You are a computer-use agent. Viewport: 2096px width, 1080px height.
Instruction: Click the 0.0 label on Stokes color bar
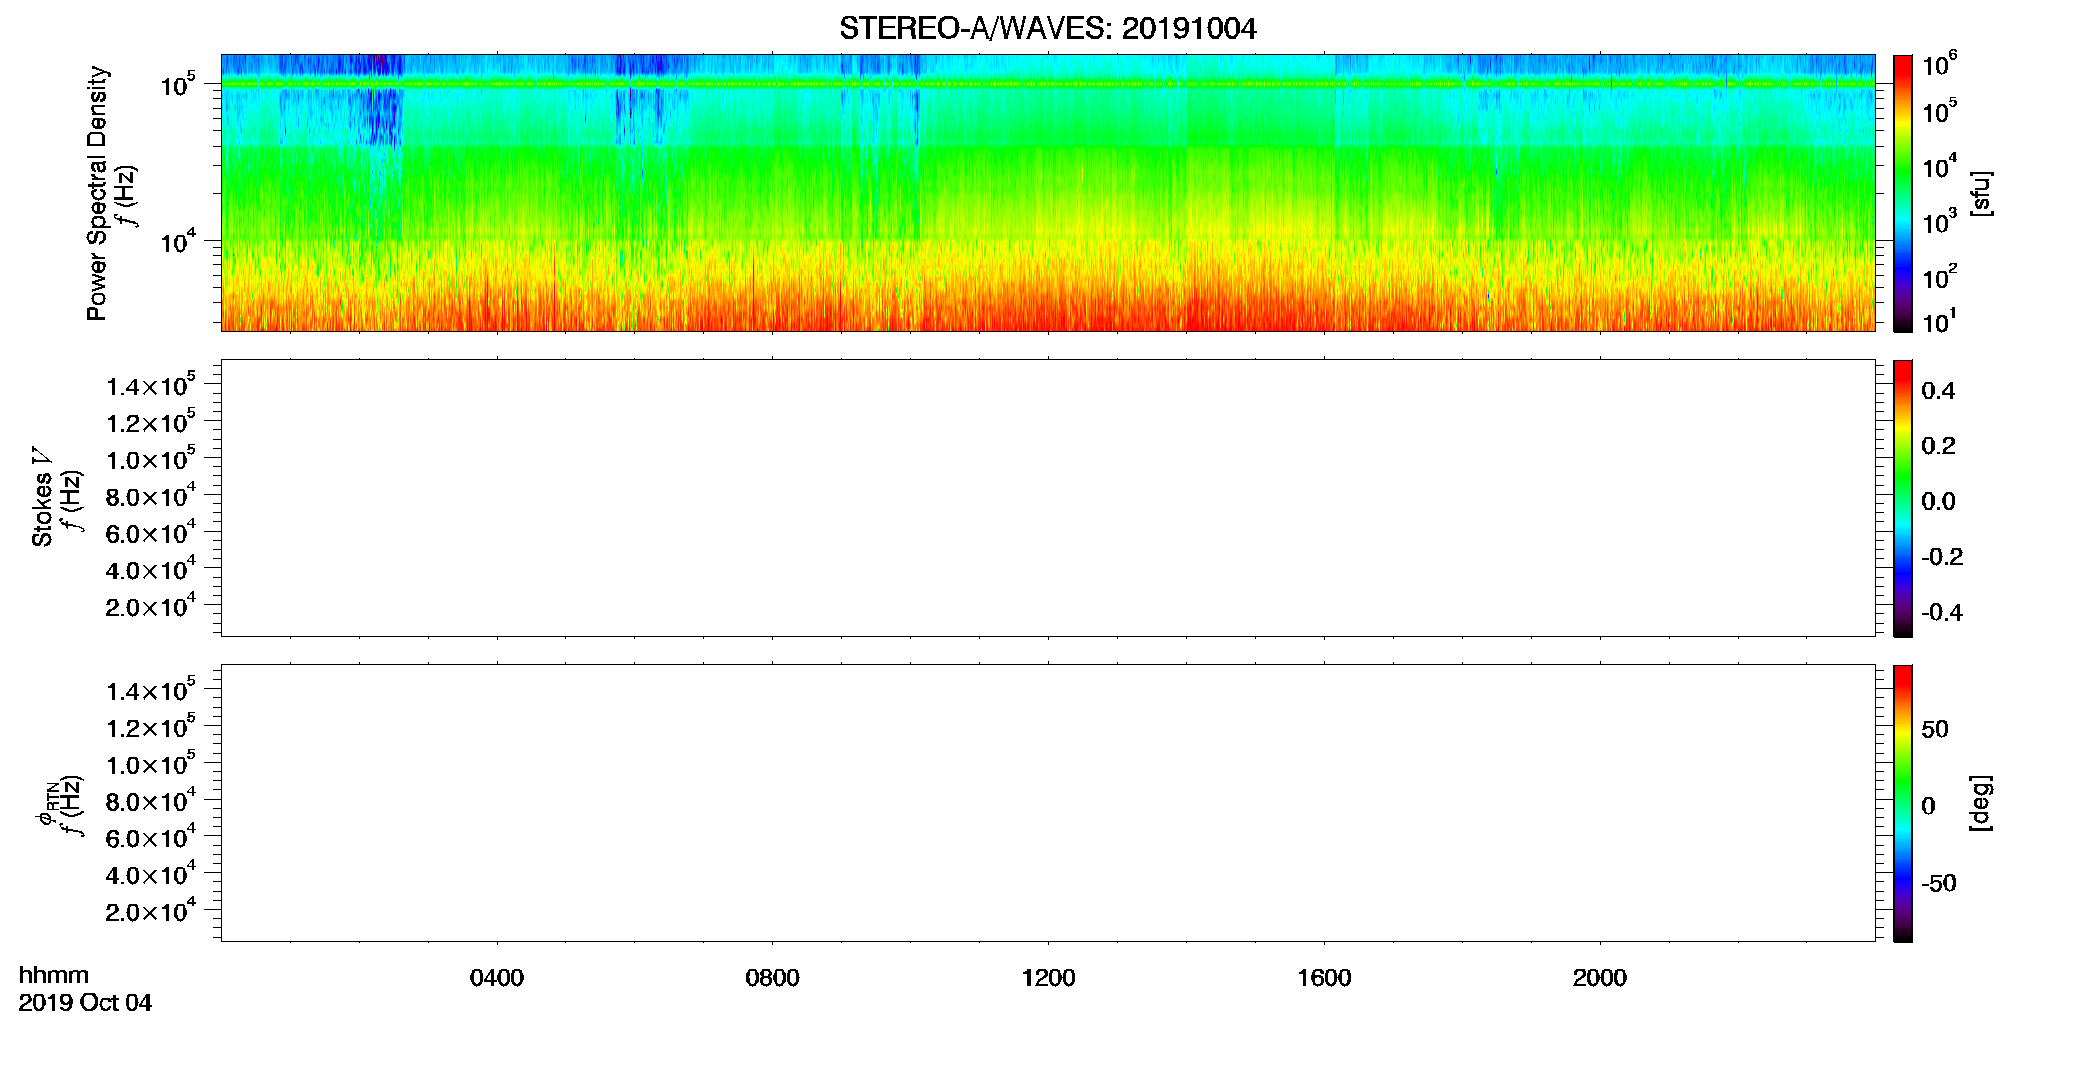1938,502
